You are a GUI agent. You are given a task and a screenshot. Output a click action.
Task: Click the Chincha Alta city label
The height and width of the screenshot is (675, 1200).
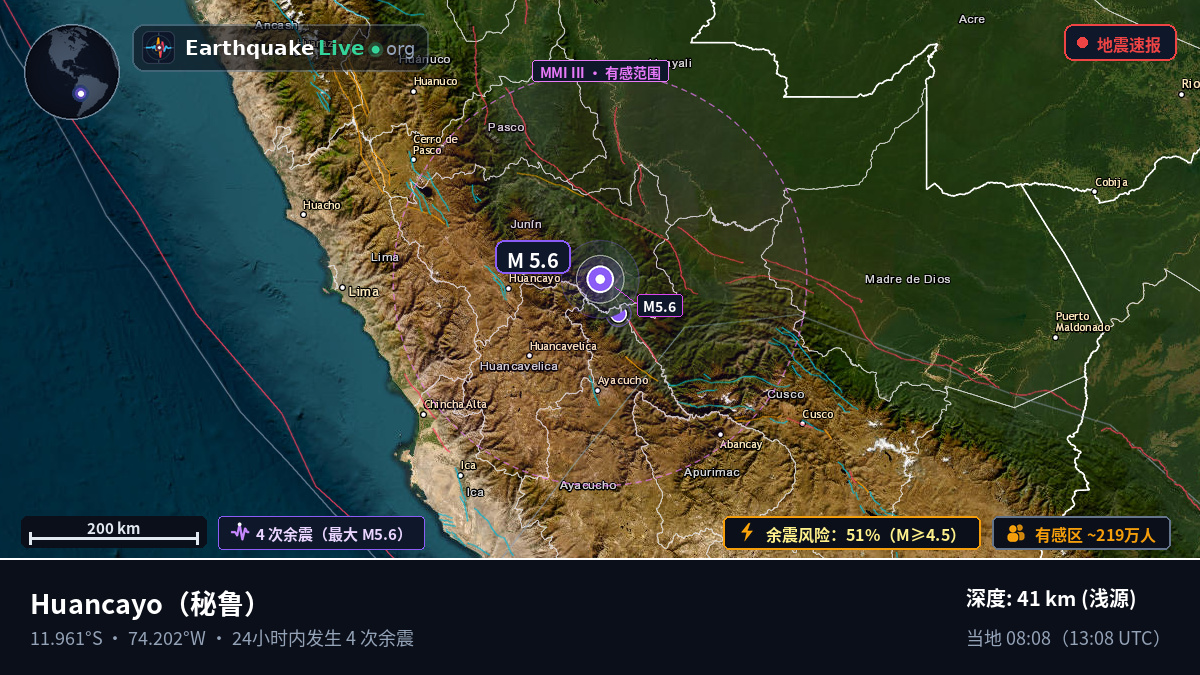(456, 404)
